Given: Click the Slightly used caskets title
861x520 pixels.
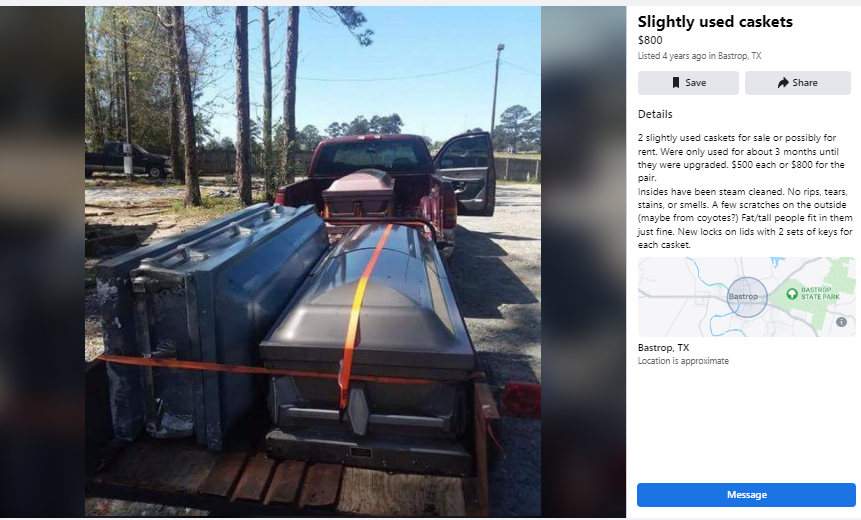Looking at the screenshot, I should (x=715, y=22).
